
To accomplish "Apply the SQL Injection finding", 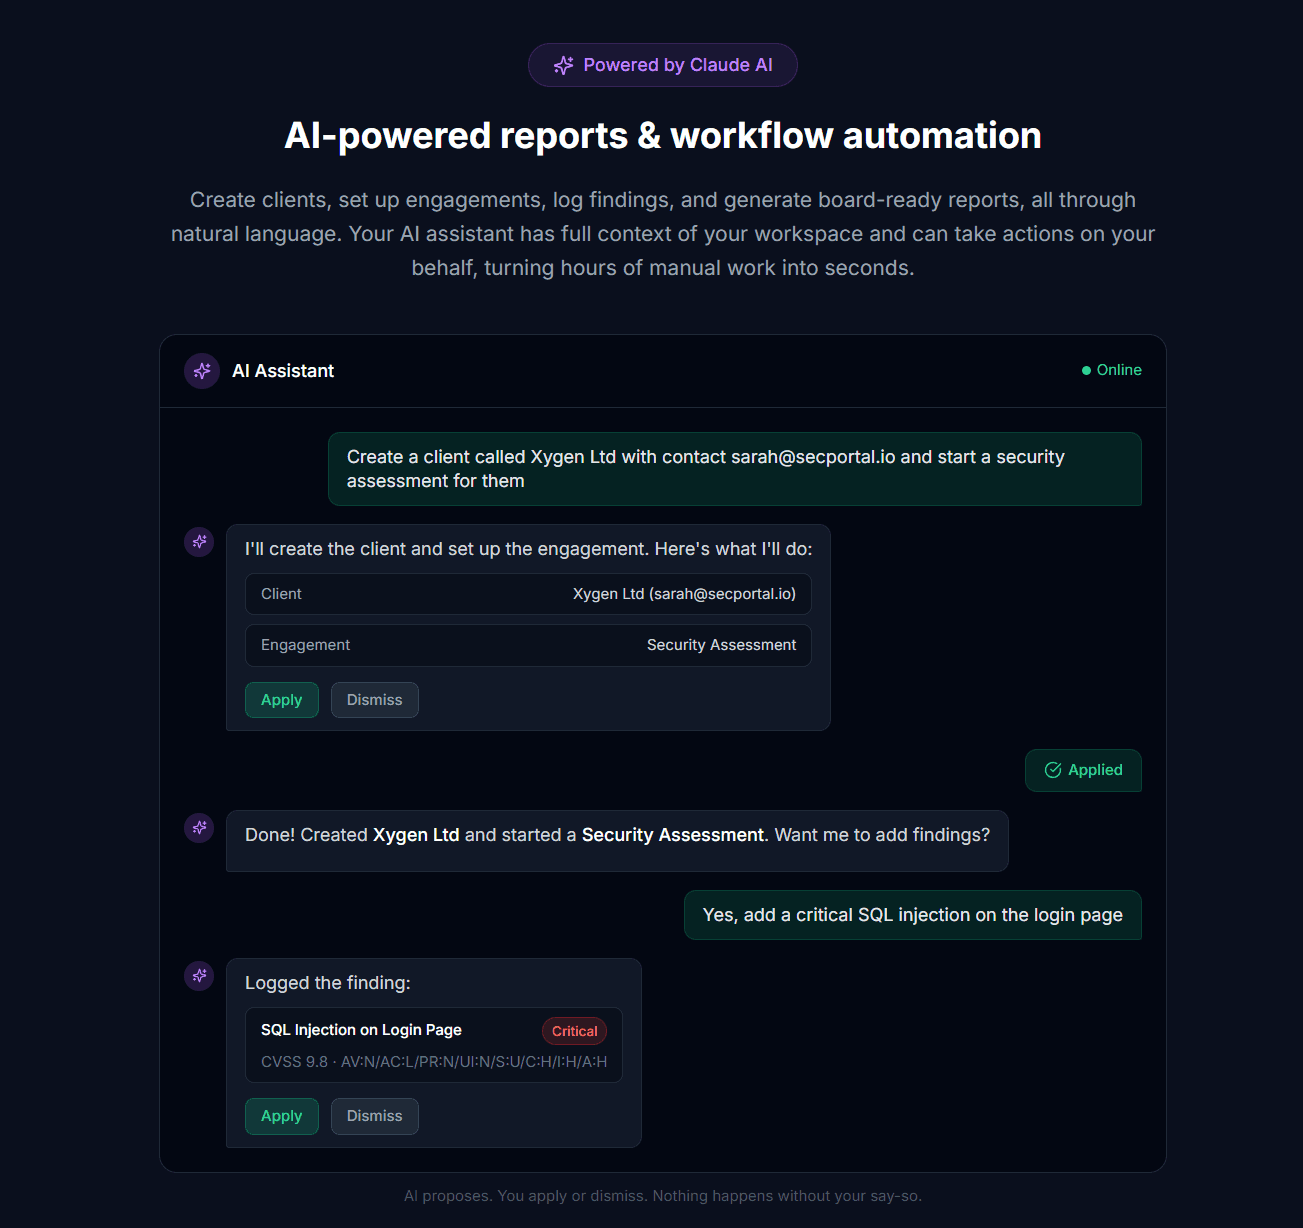I will 281,1116.
